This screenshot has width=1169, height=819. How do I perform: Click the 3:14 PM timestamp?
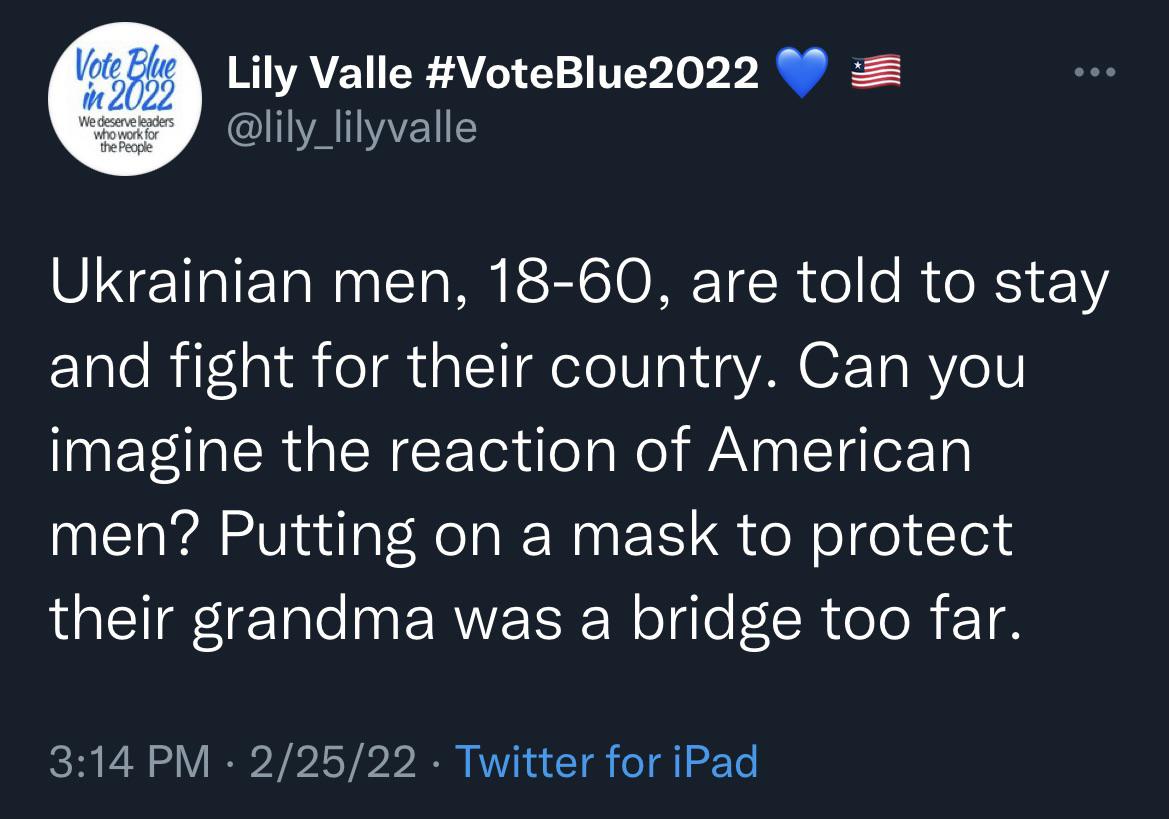click(130, 762)
